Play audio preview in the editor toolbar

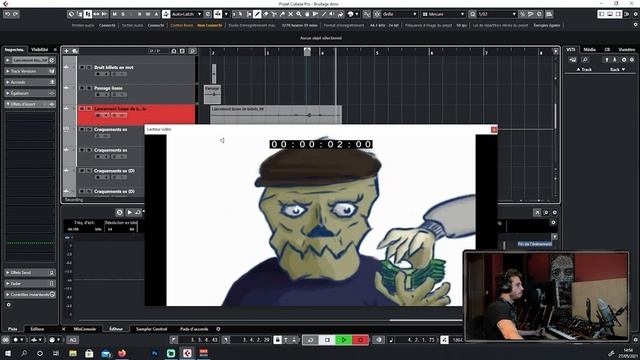(129, 212)
